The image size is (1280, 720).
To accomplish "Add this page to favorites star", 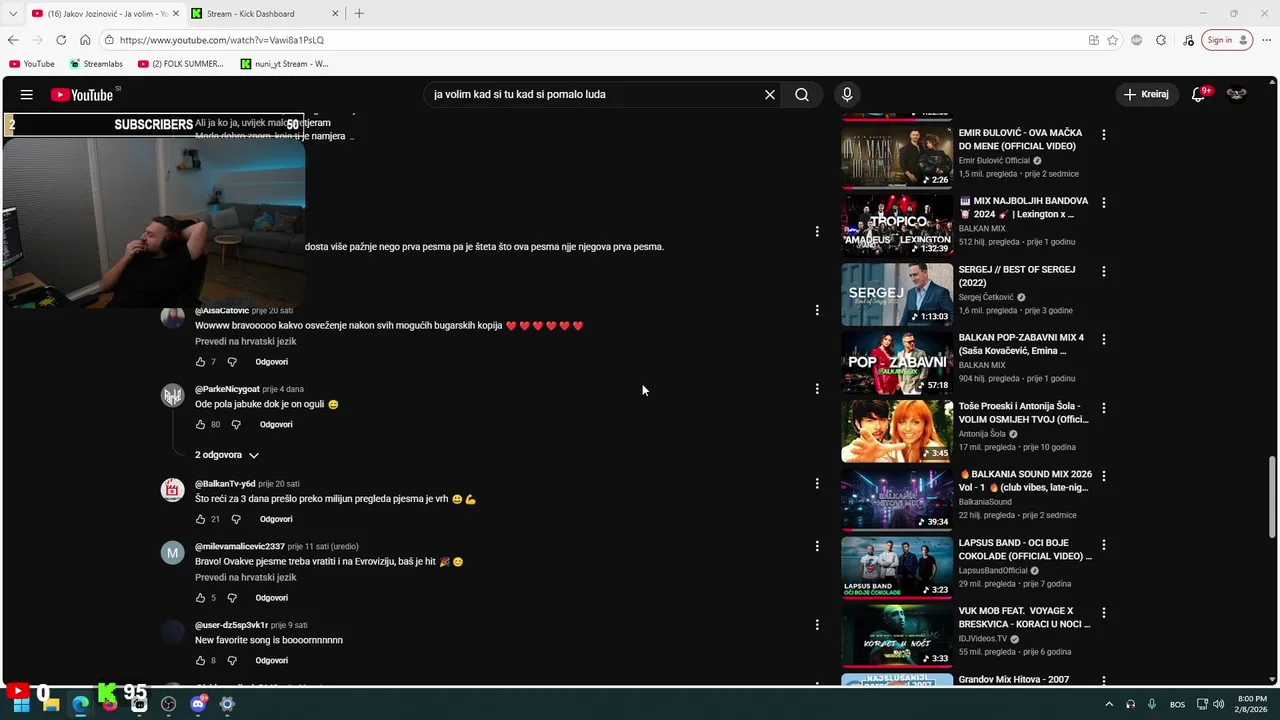I will 1112,40.
